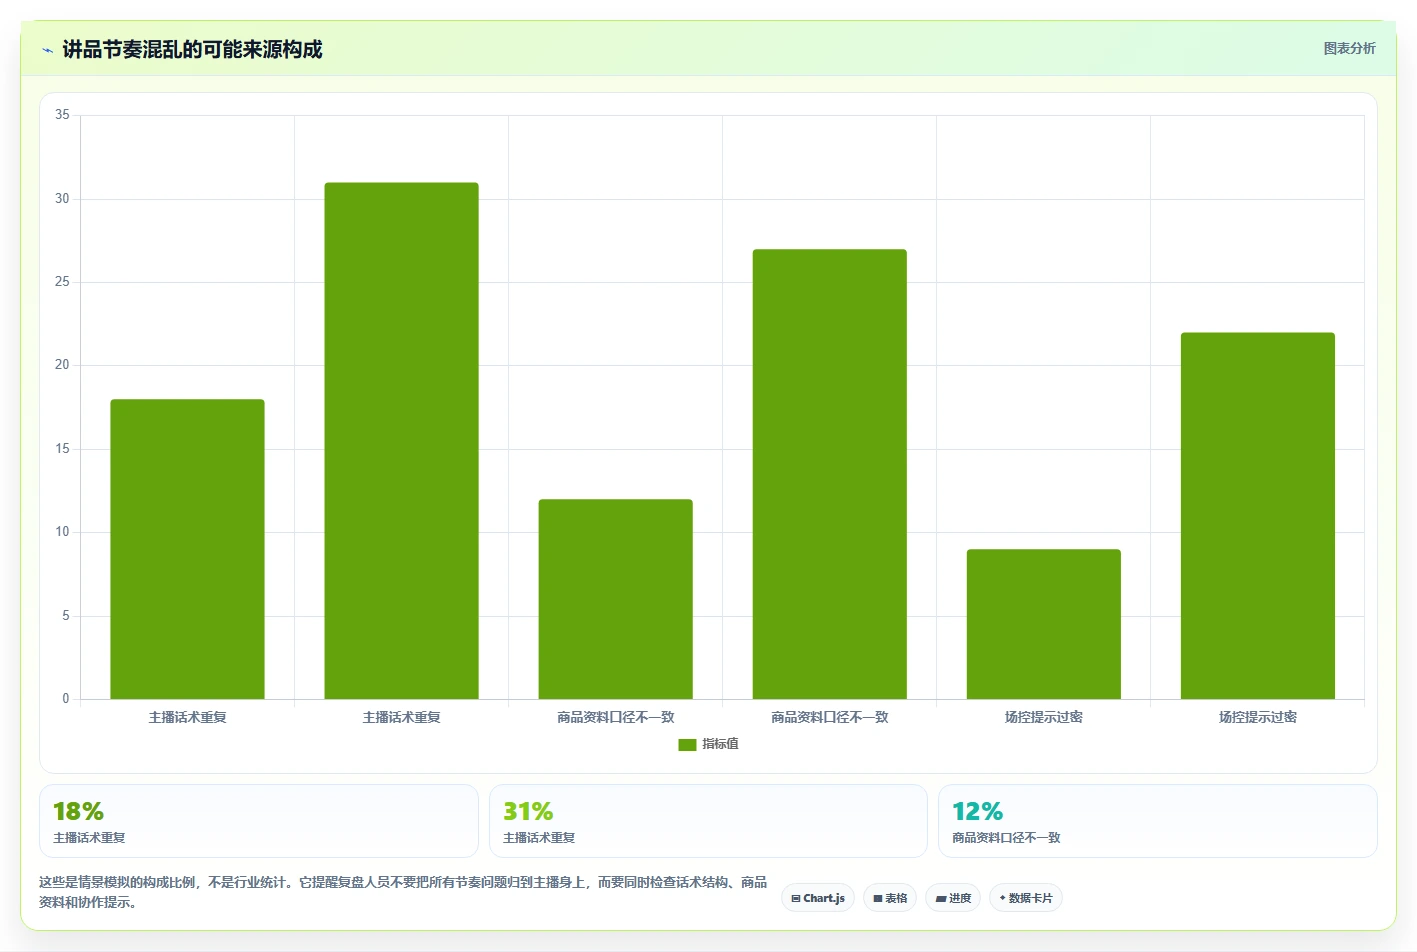Click the 场控提示过密 bar with value 9

coord(1043,624)
